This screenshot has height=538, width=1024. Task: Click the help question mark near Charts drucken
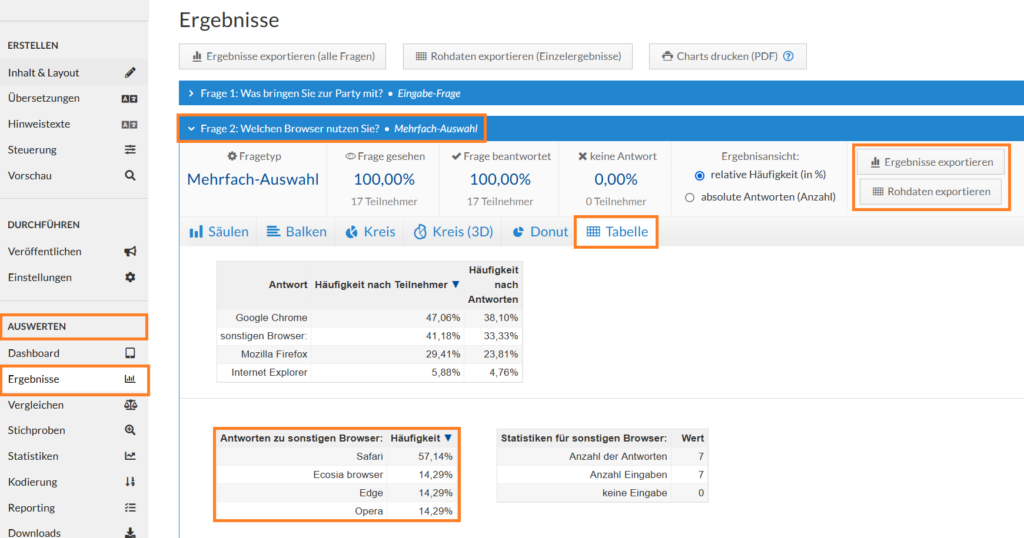[788, 56]
